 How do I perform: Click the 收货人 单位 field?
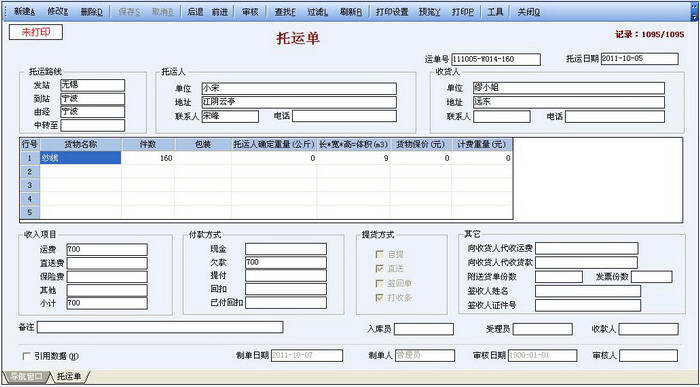coord(569,88)
